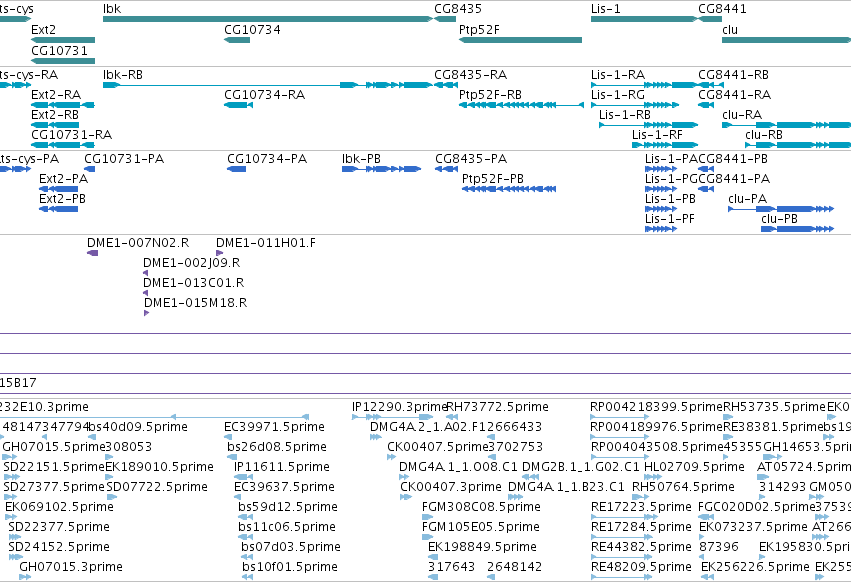Select the GH07015.3prime EST label
This screenshot has height=582, width=851.
click(71, 567)
